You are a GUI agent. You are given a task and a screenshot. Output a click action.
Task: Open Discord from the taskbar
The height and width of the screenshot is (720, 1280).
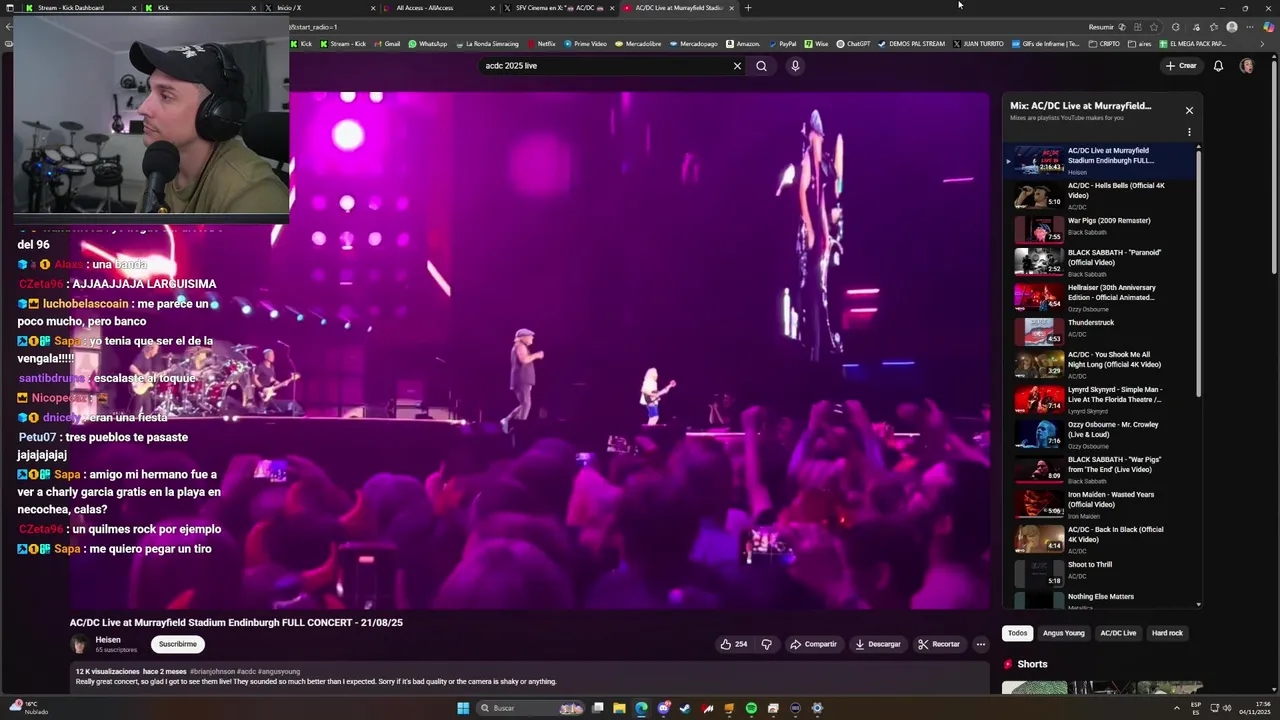(x=663, y=708)
